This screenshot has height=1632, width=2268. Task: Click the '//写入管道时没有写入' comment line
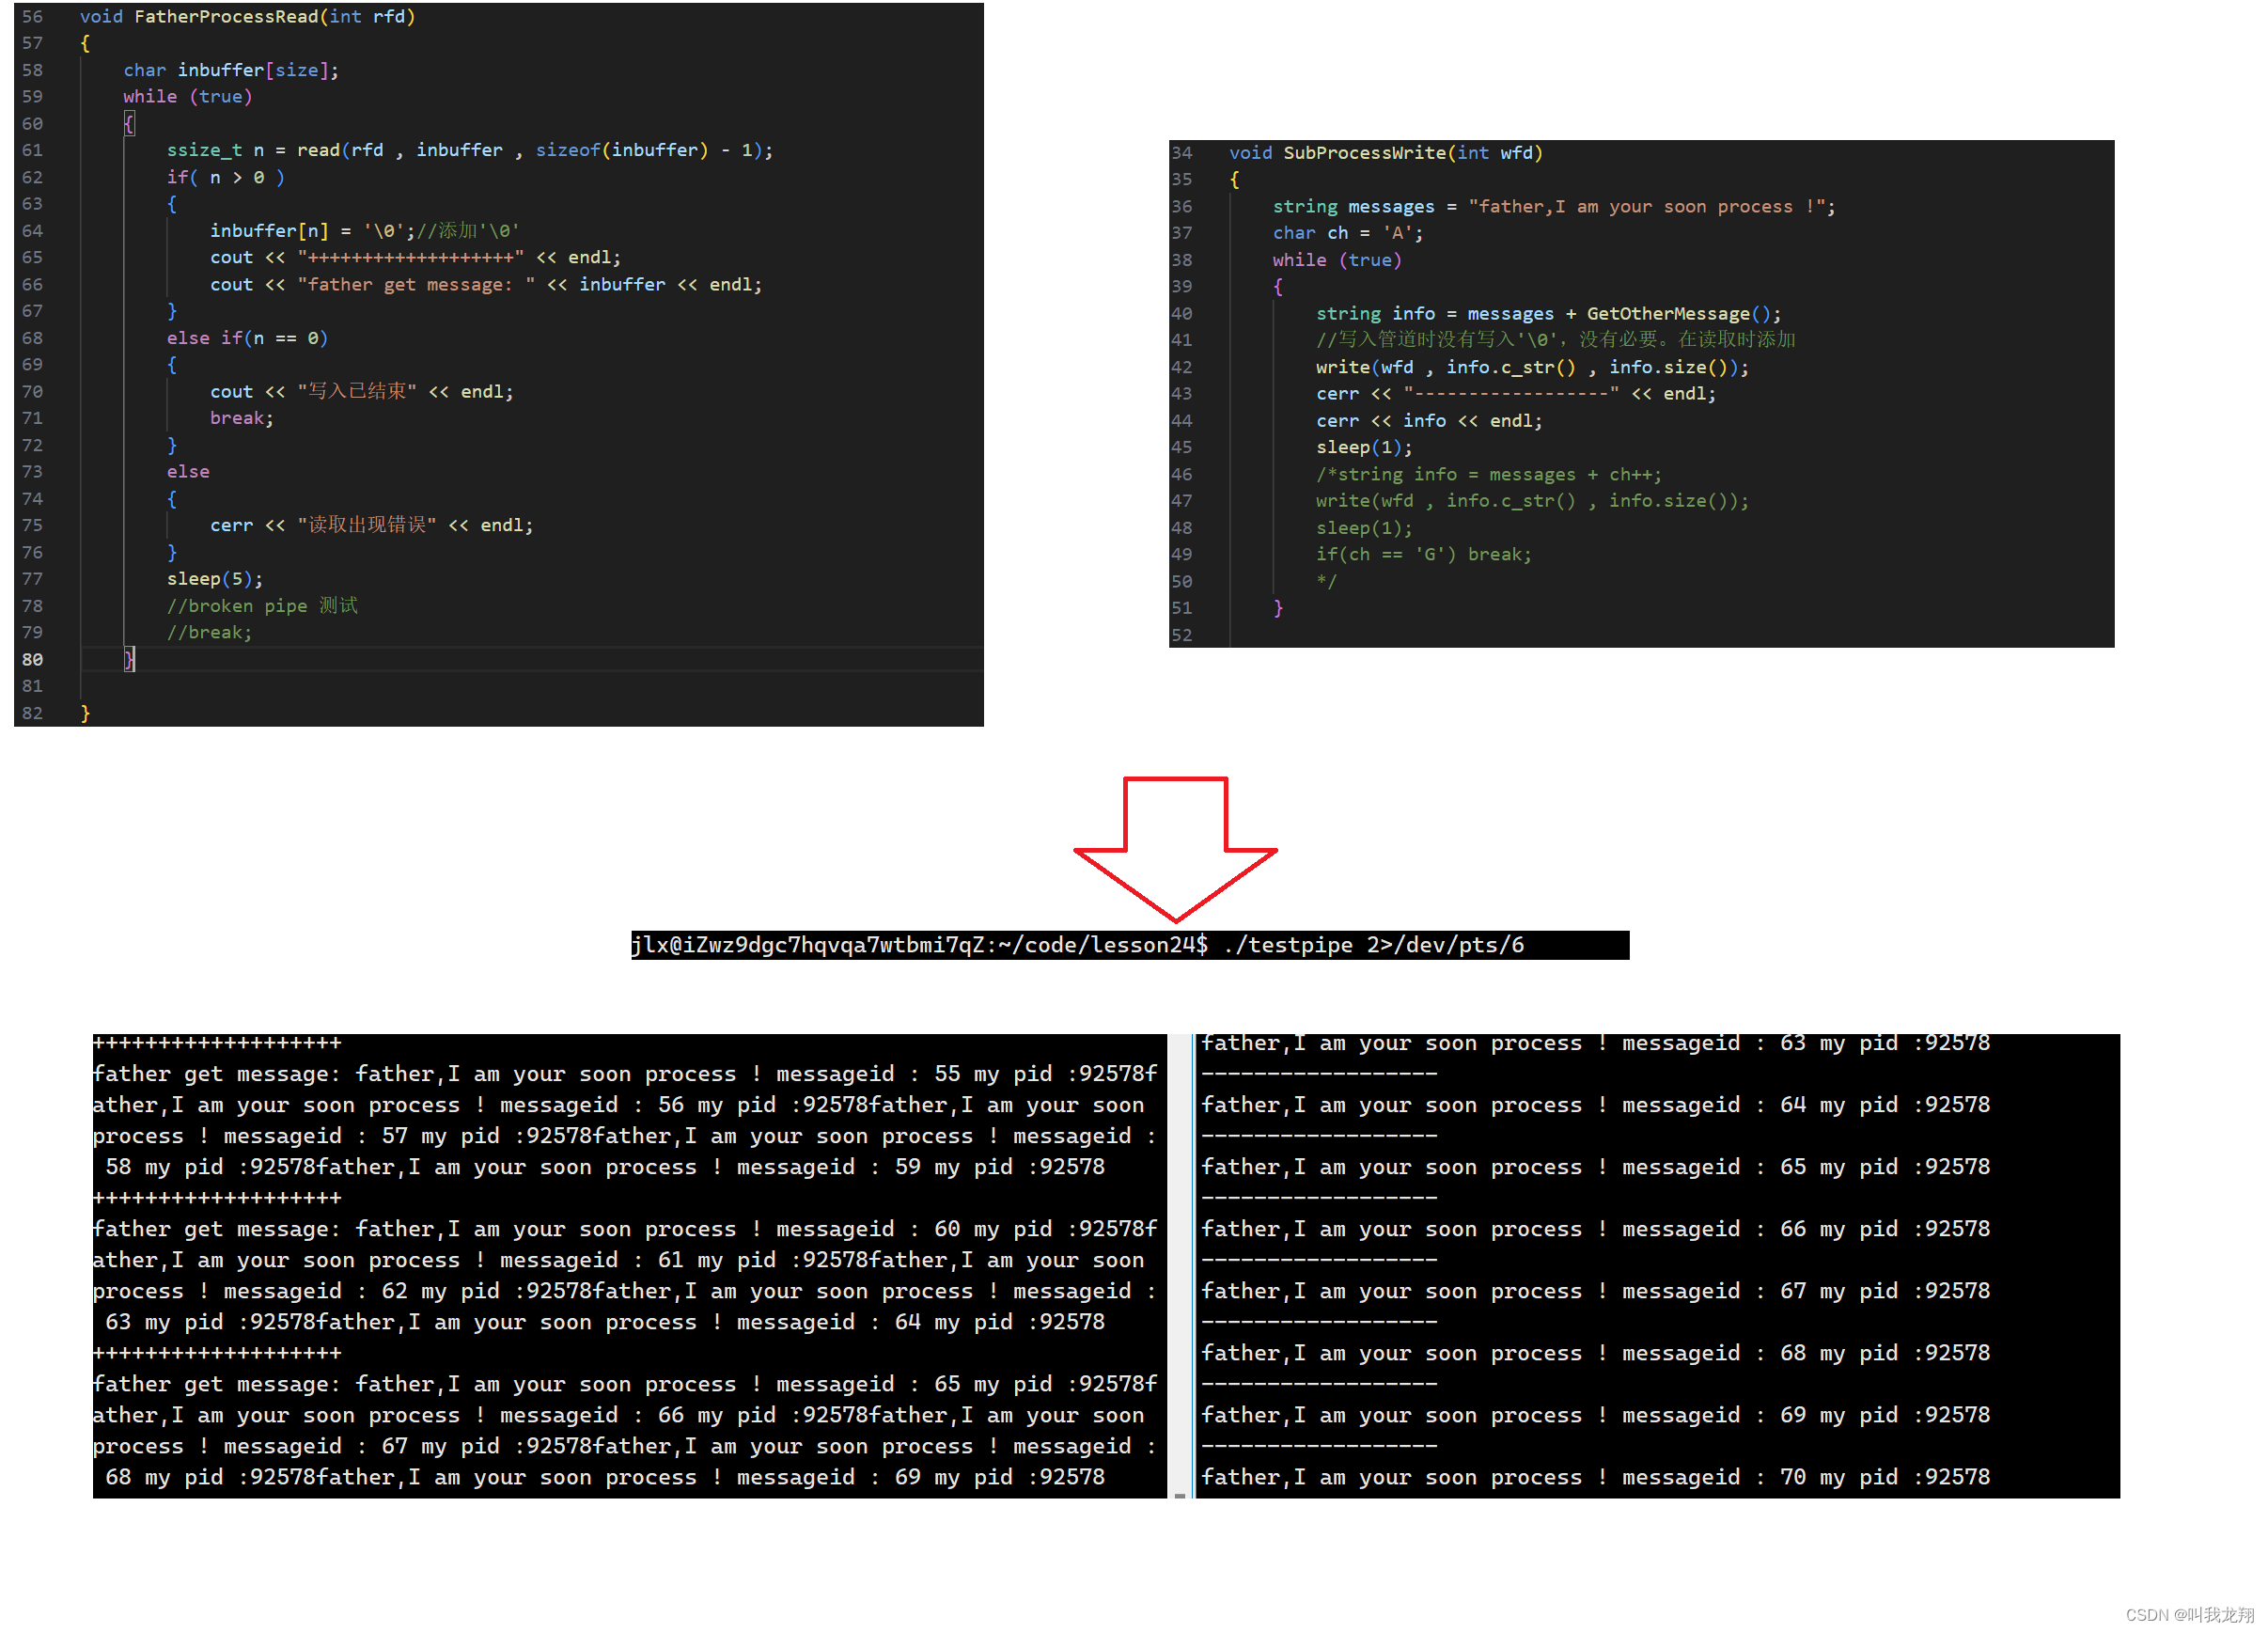tap(1555, 339)
